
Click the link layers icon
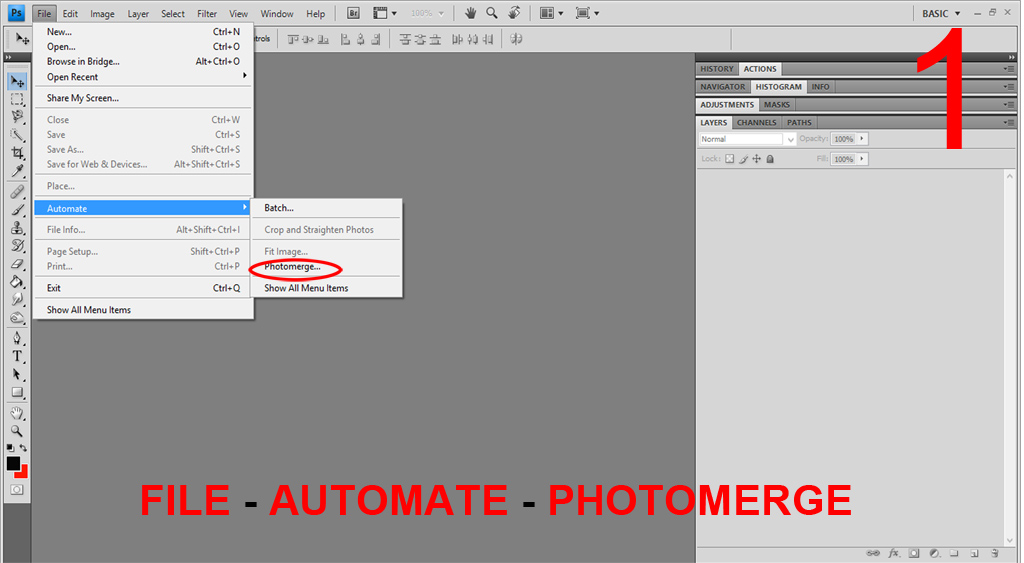click(873, 553)
